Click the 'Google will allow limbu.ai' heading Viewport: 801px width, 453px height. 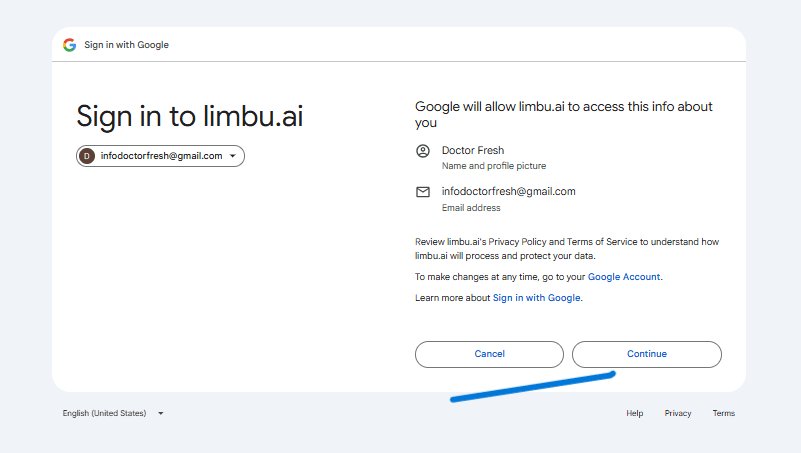(563, 114)
